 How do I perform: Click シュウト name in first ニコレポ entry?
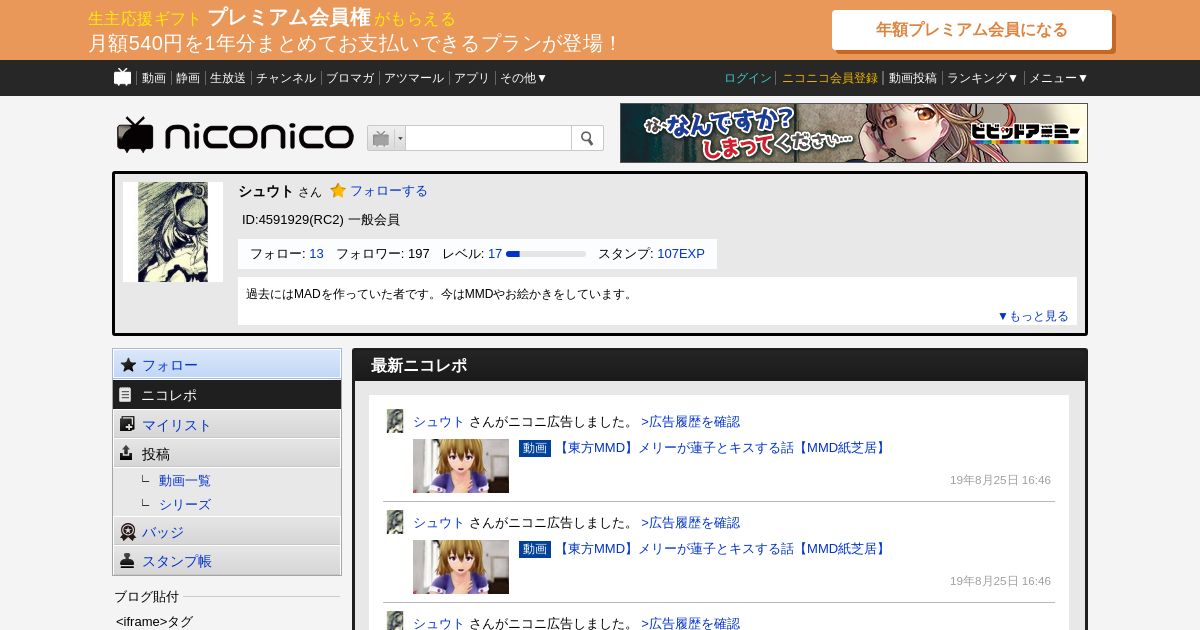pyautogui.click(x=439, y=422)
